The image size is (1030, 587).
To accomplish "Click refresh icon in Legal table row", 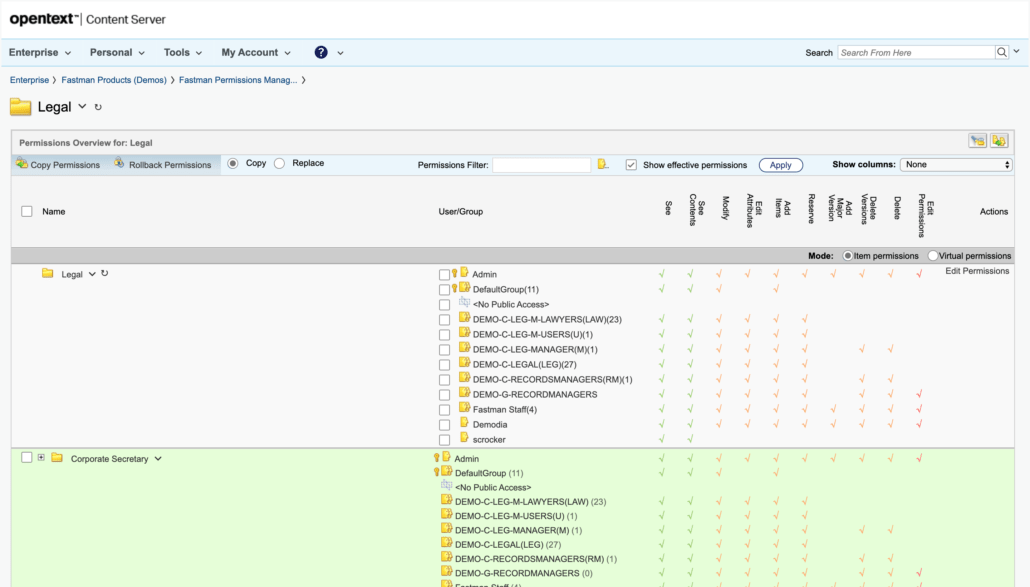I will pyautogui.click(x=104, y=273).
